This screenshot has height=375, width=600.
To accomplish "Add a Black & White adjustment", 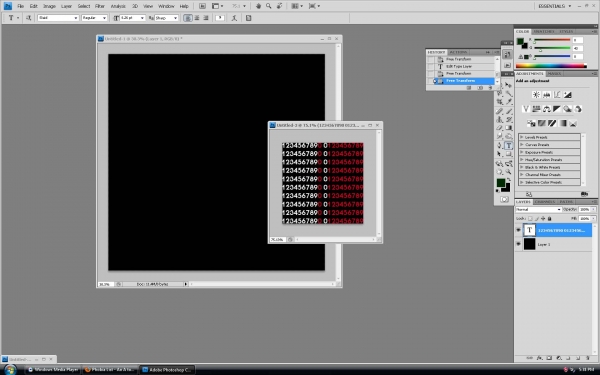I will click(557, 109).
